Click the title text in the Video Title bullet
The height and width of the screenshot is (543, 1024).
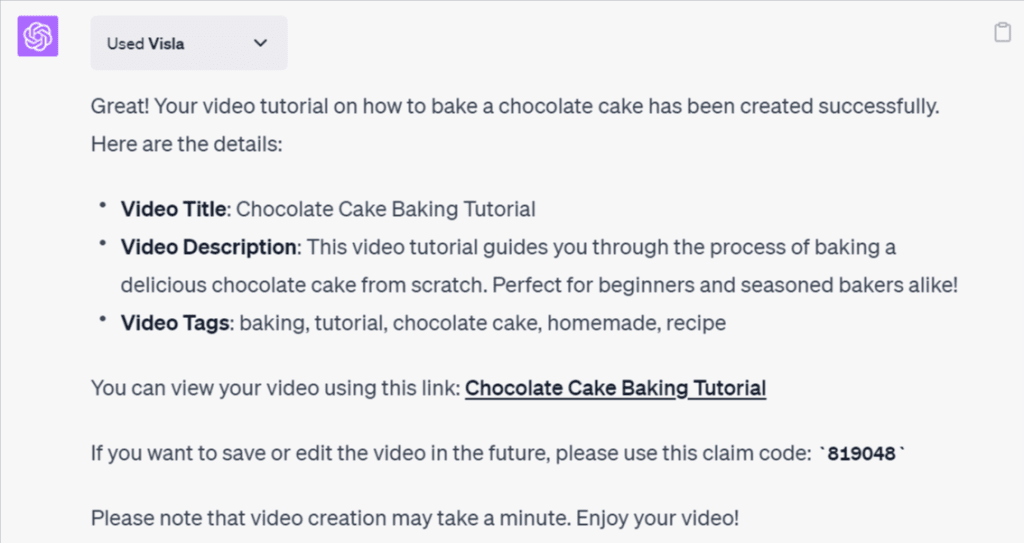(386, 209)
